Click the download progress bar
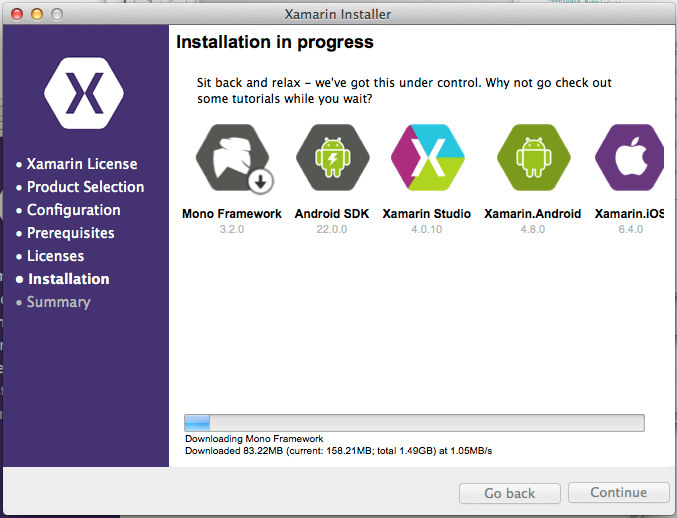 [414, 423]
